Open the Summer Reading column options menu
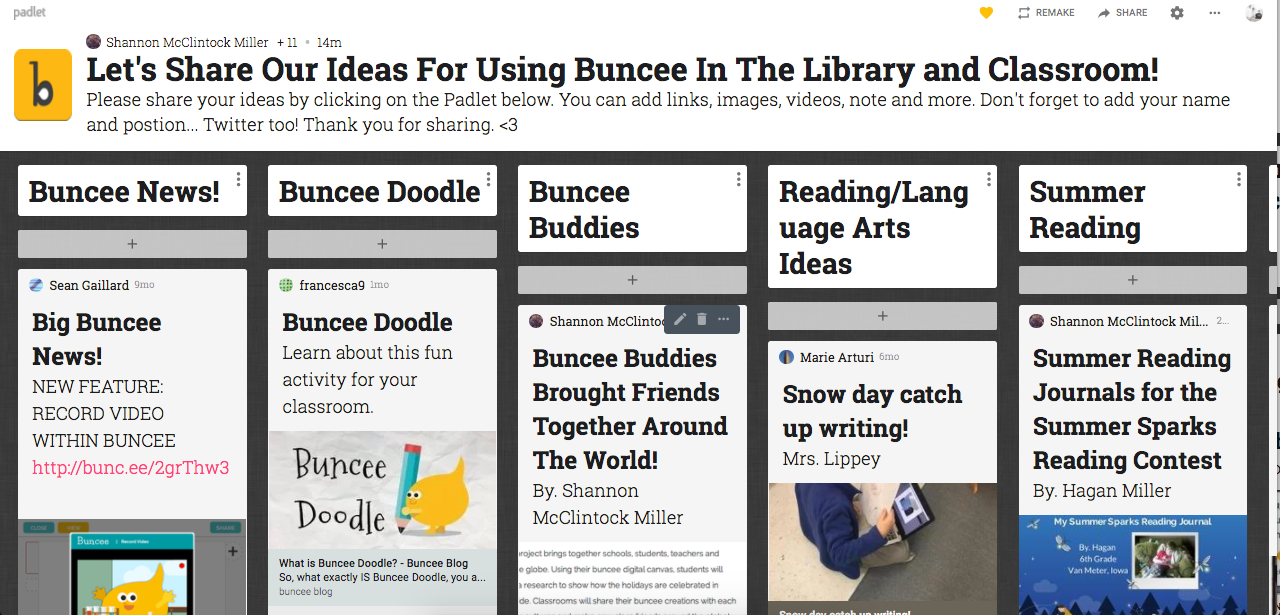The height and width of the screenshot is (615, 1280). pos(1238,178)
